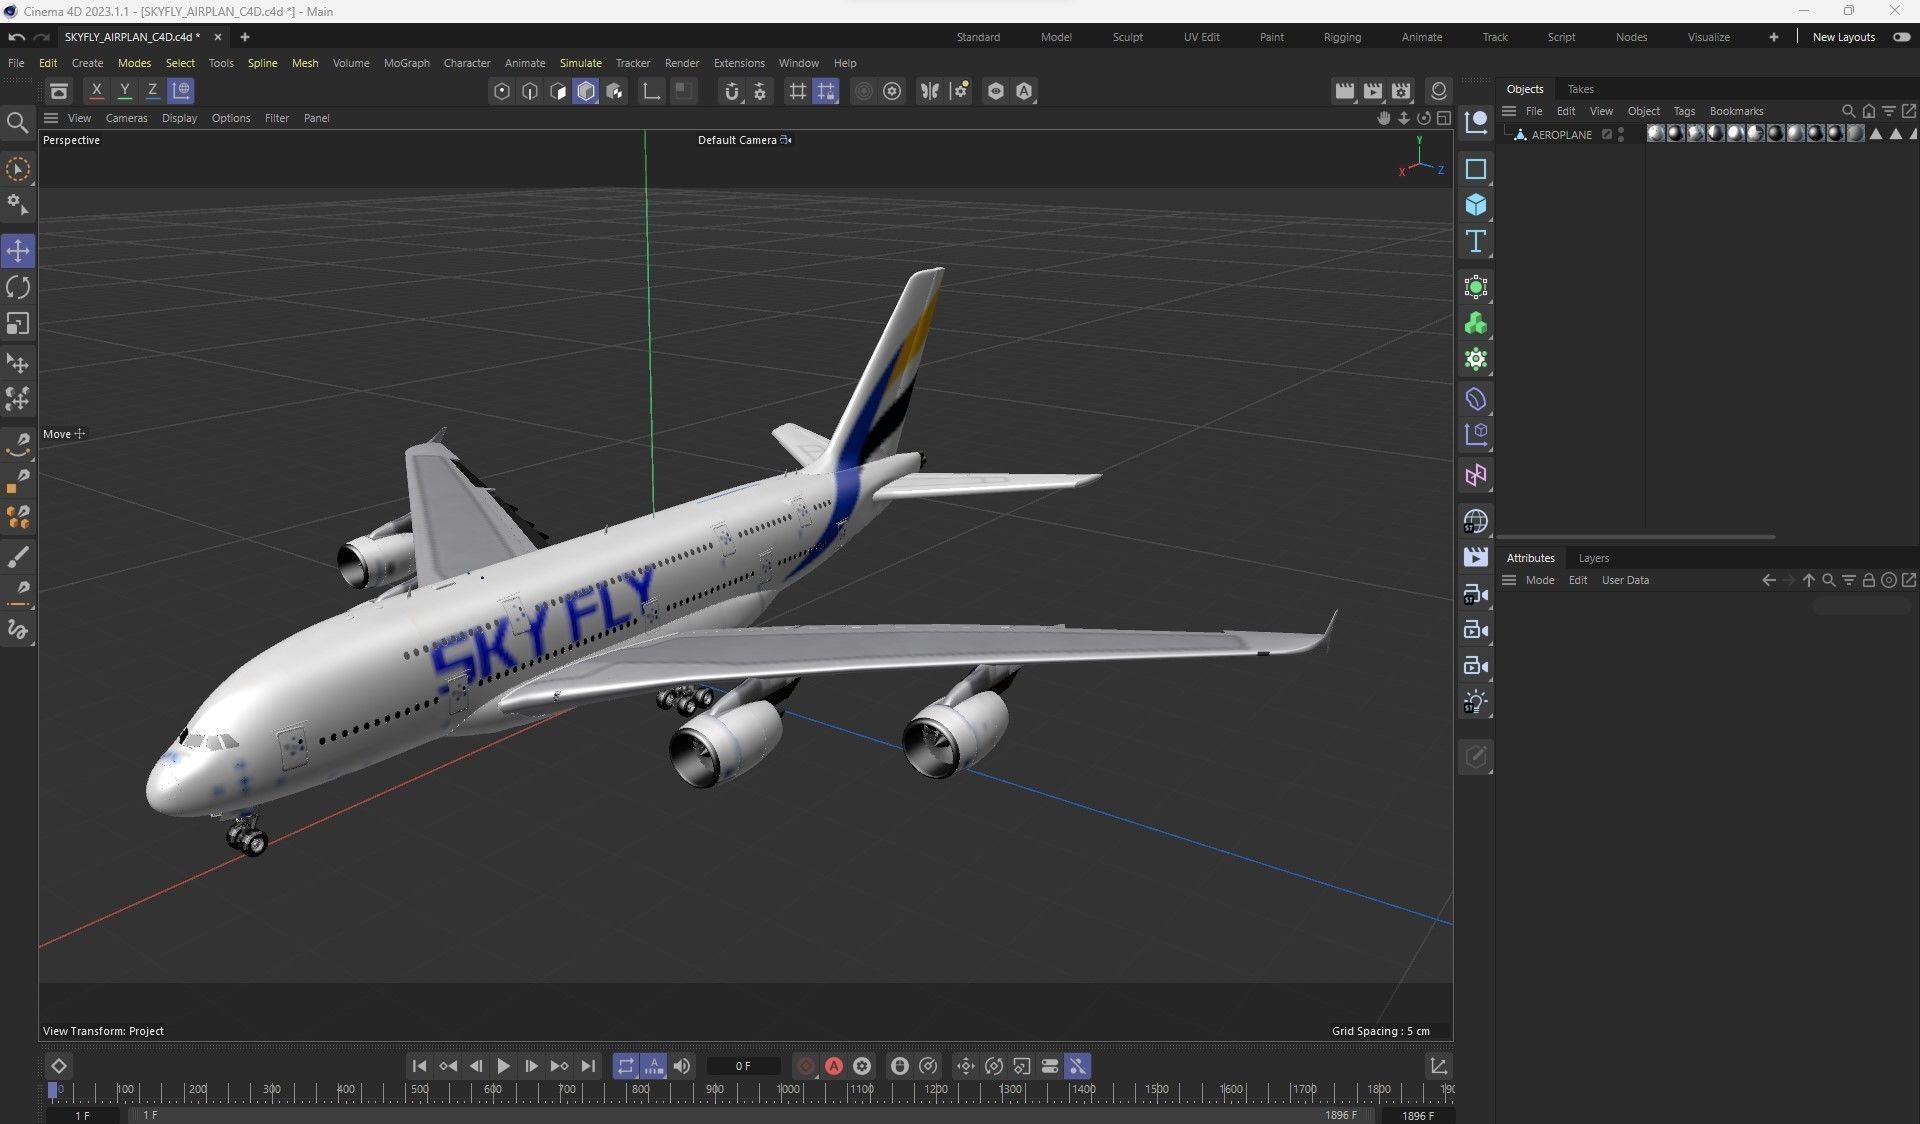Open viewport hamburger menu
Screen dimensions: 1920x1124
[x=51, y=118]
